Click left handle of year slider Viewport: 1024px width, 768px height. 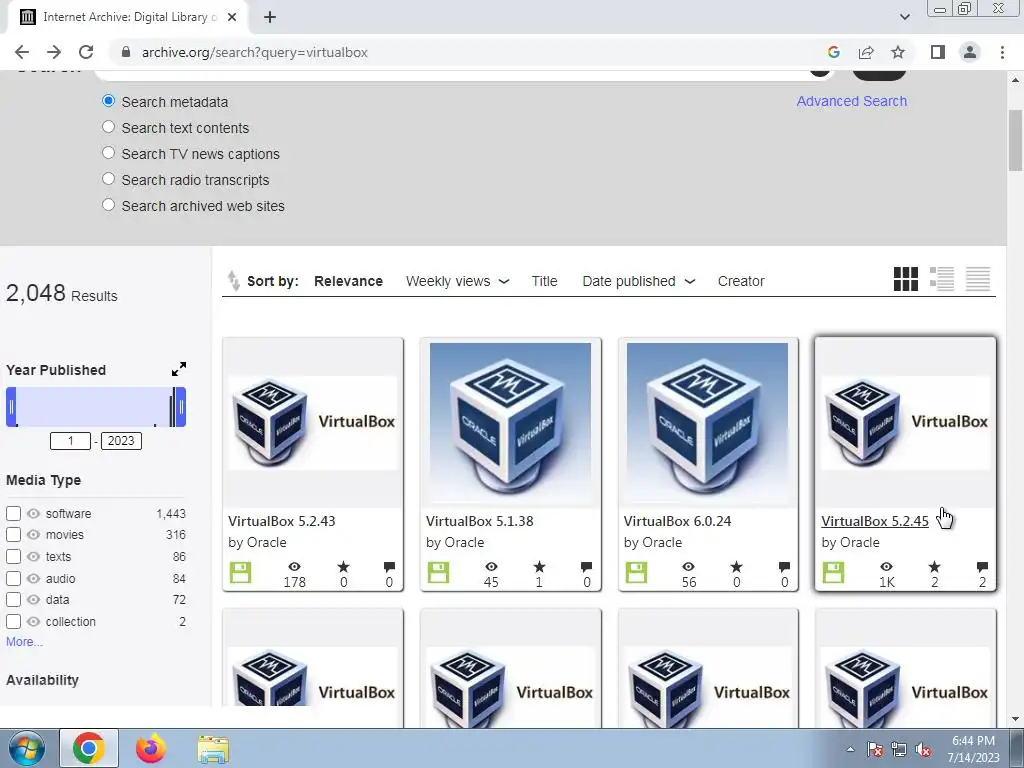pyautogui.click(x=11, y=407)
